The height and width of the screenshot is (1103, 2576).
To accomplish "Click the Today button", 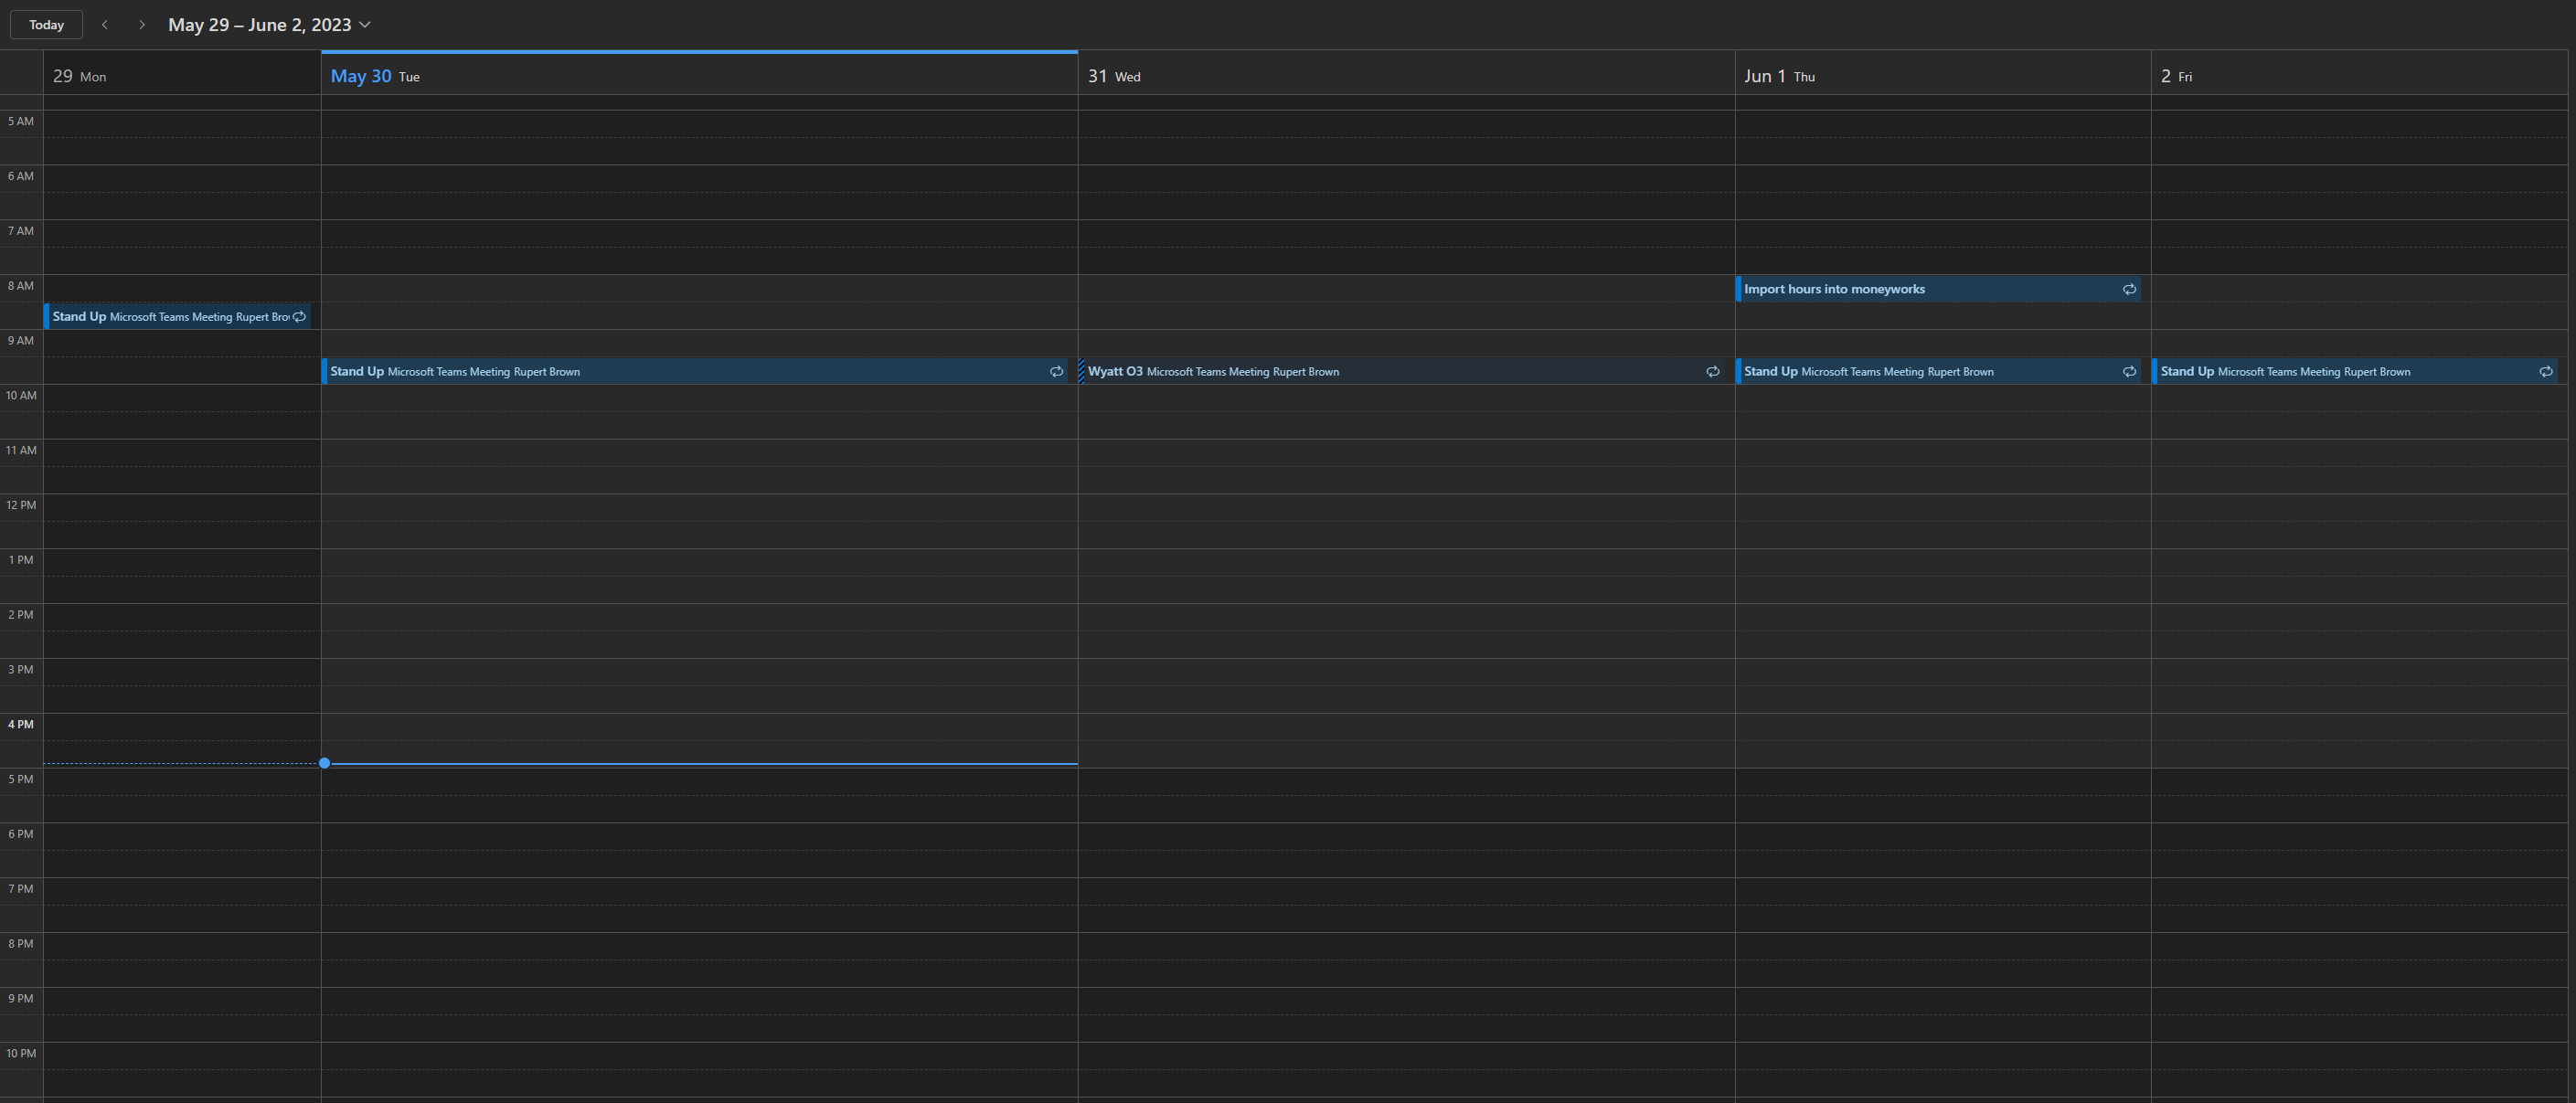I will (46, 24).
